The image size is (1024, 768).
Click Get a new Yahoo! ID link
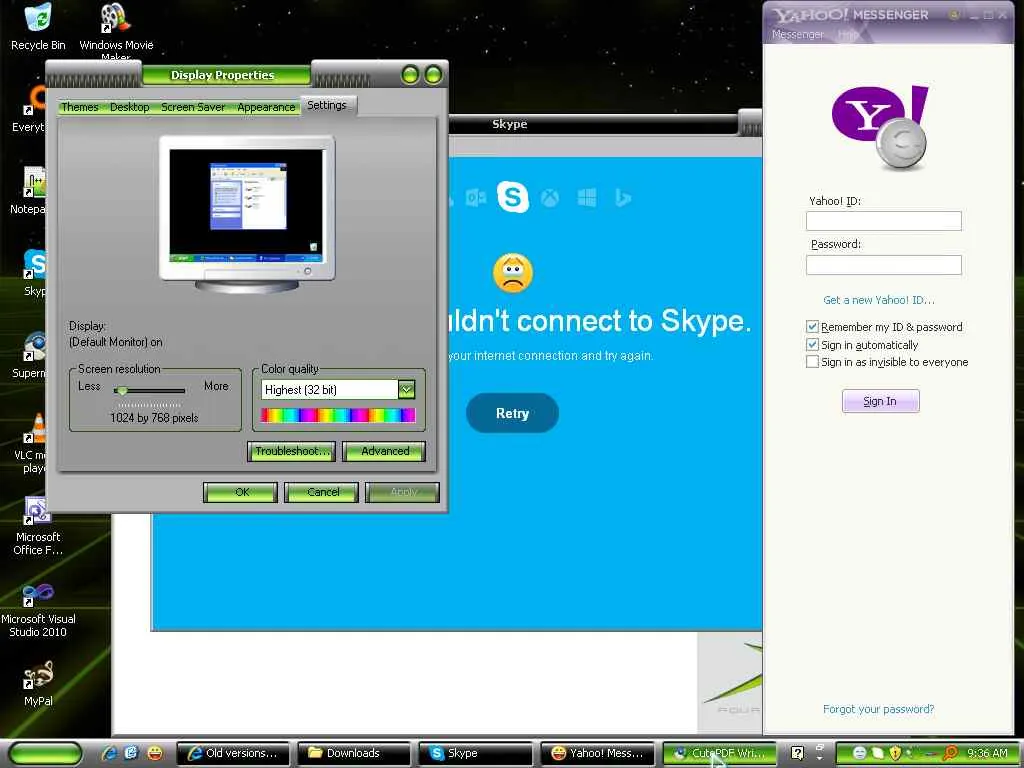[x=878, y=300]
